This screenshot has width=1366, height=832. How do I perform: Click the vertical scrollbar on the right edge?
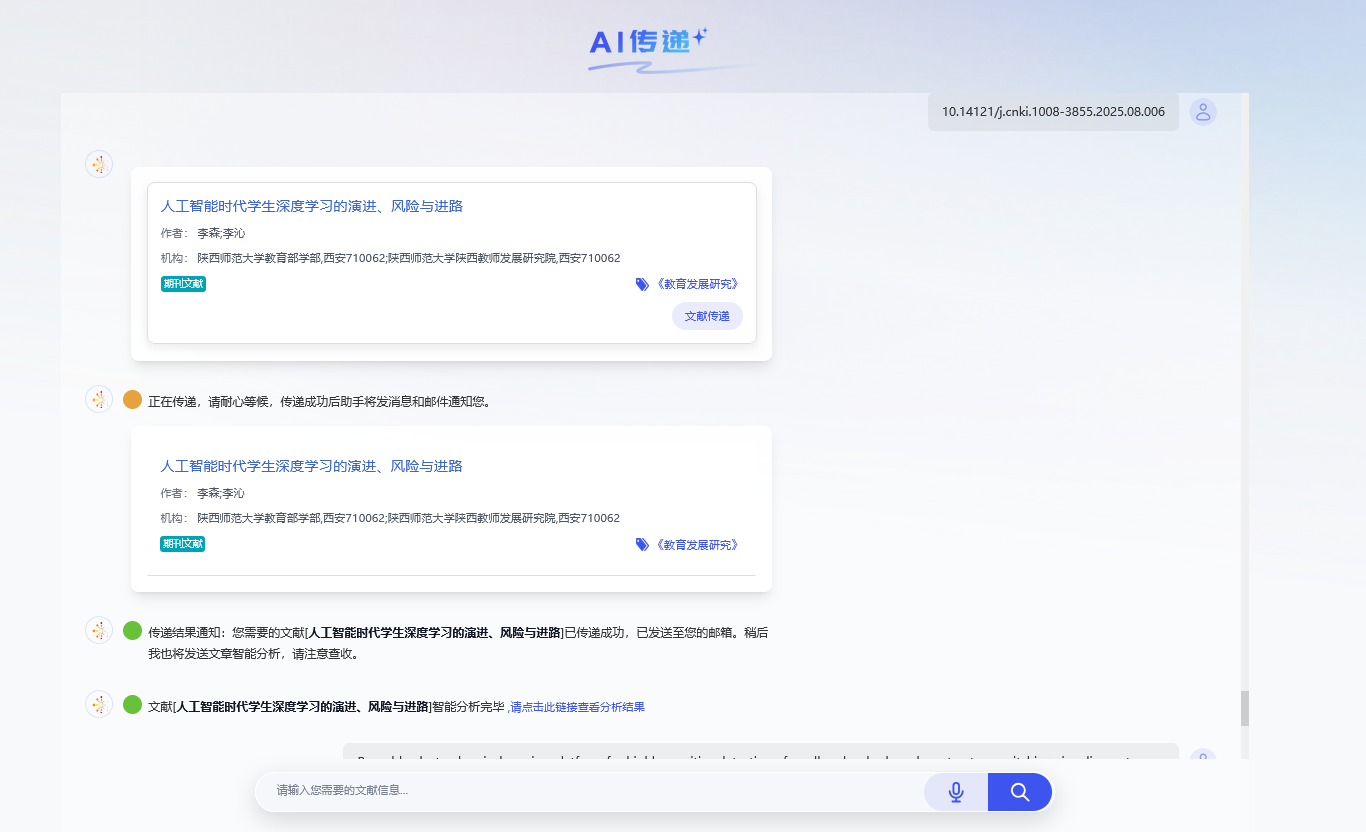[x=1244, y=708]
